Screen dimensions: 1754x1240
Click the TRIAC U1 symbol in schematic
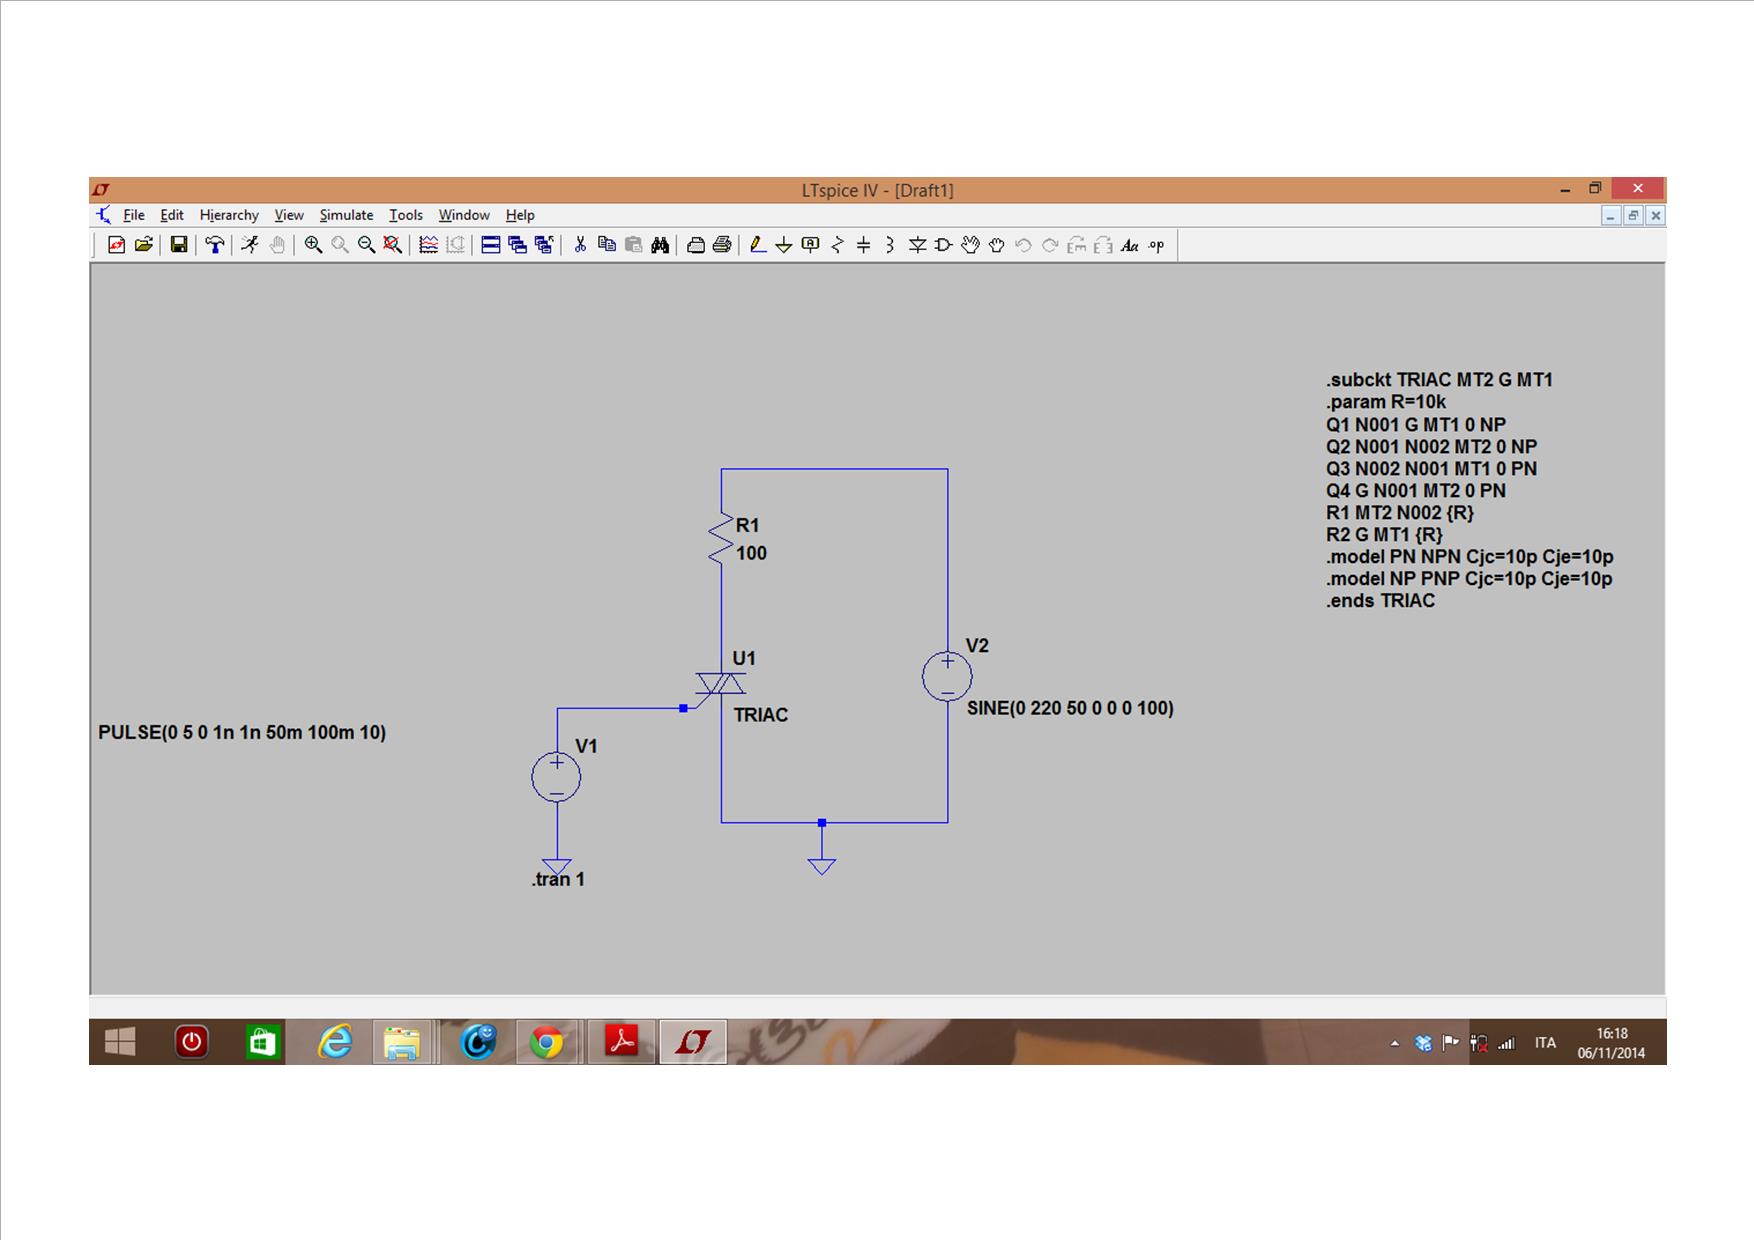[x=721, y=685]
